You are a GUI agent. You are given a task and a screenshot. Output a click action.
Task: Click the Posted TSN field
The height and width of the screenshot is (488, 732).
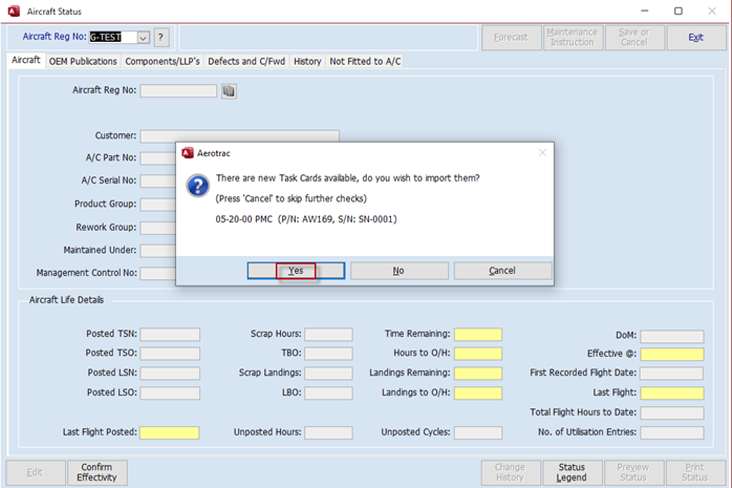coord(170,334)
